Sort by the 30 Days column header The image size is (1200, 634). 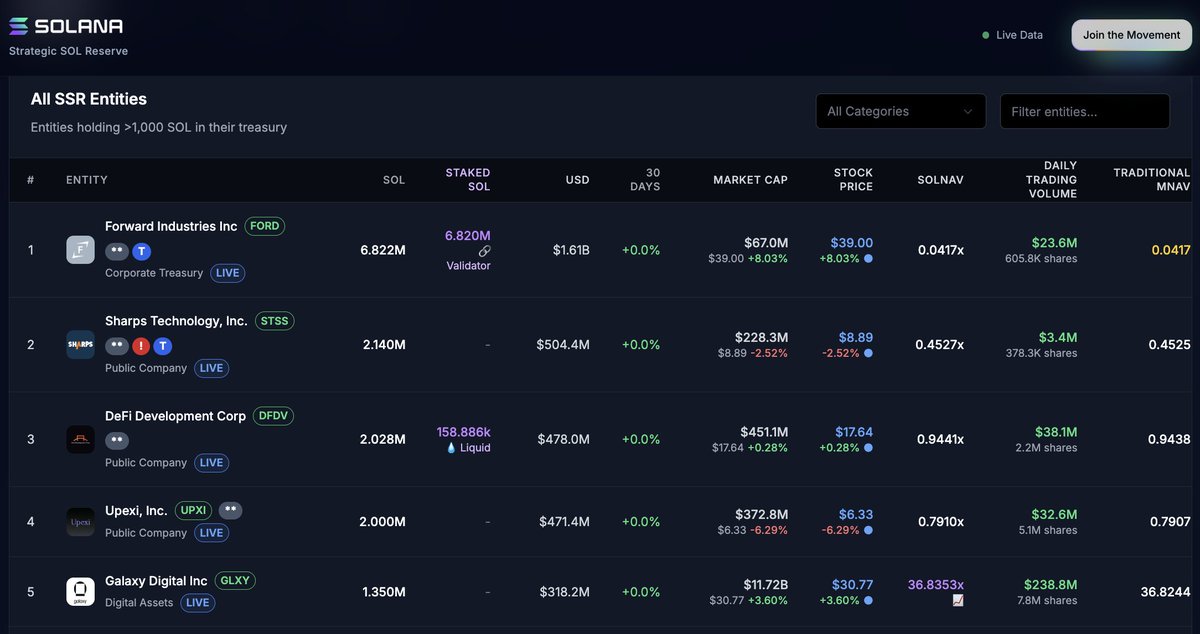(645, 180)
